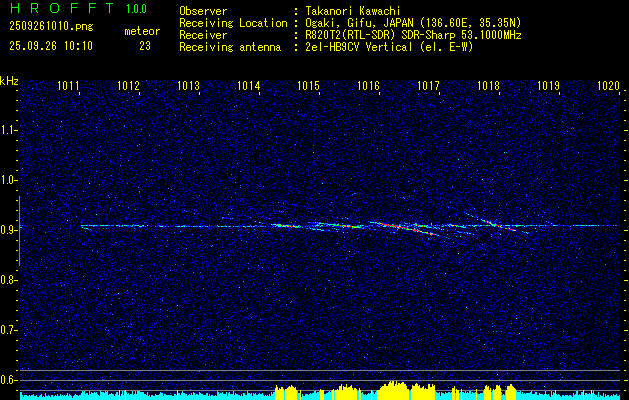Select the version number 1.0.0

136,9
